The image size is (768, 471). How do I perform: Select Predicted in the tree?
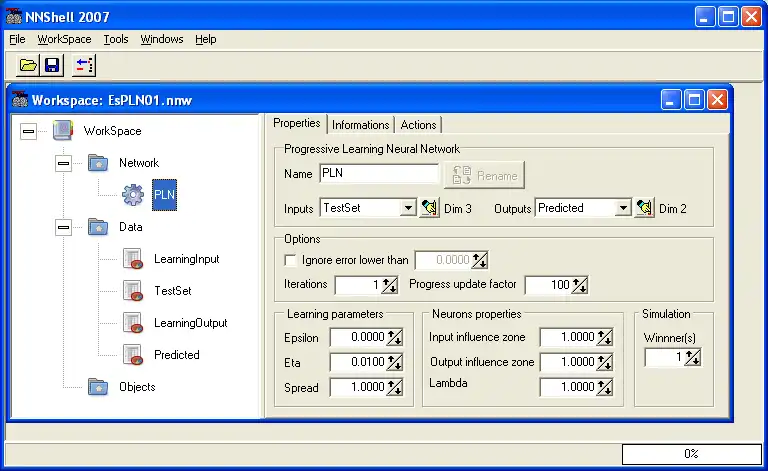(177, 355)
